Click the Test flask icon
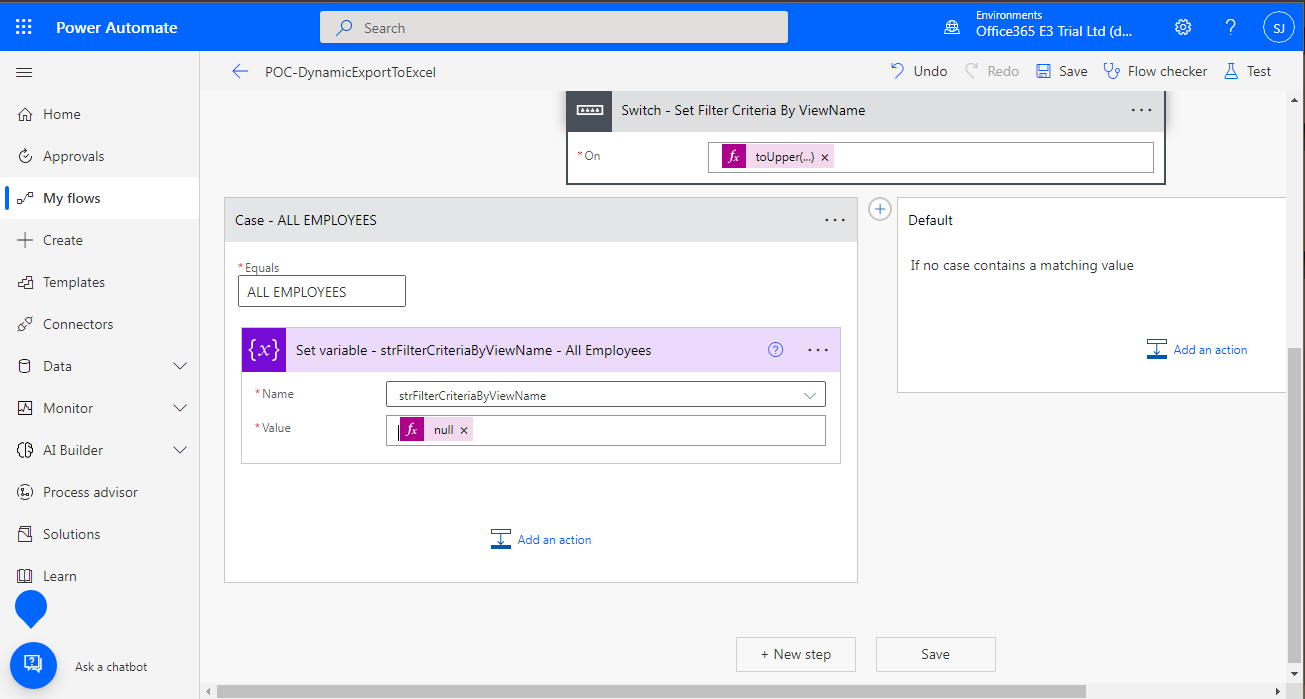The width and height of the screenshot is (1305, 699). tap(1230, 71)
